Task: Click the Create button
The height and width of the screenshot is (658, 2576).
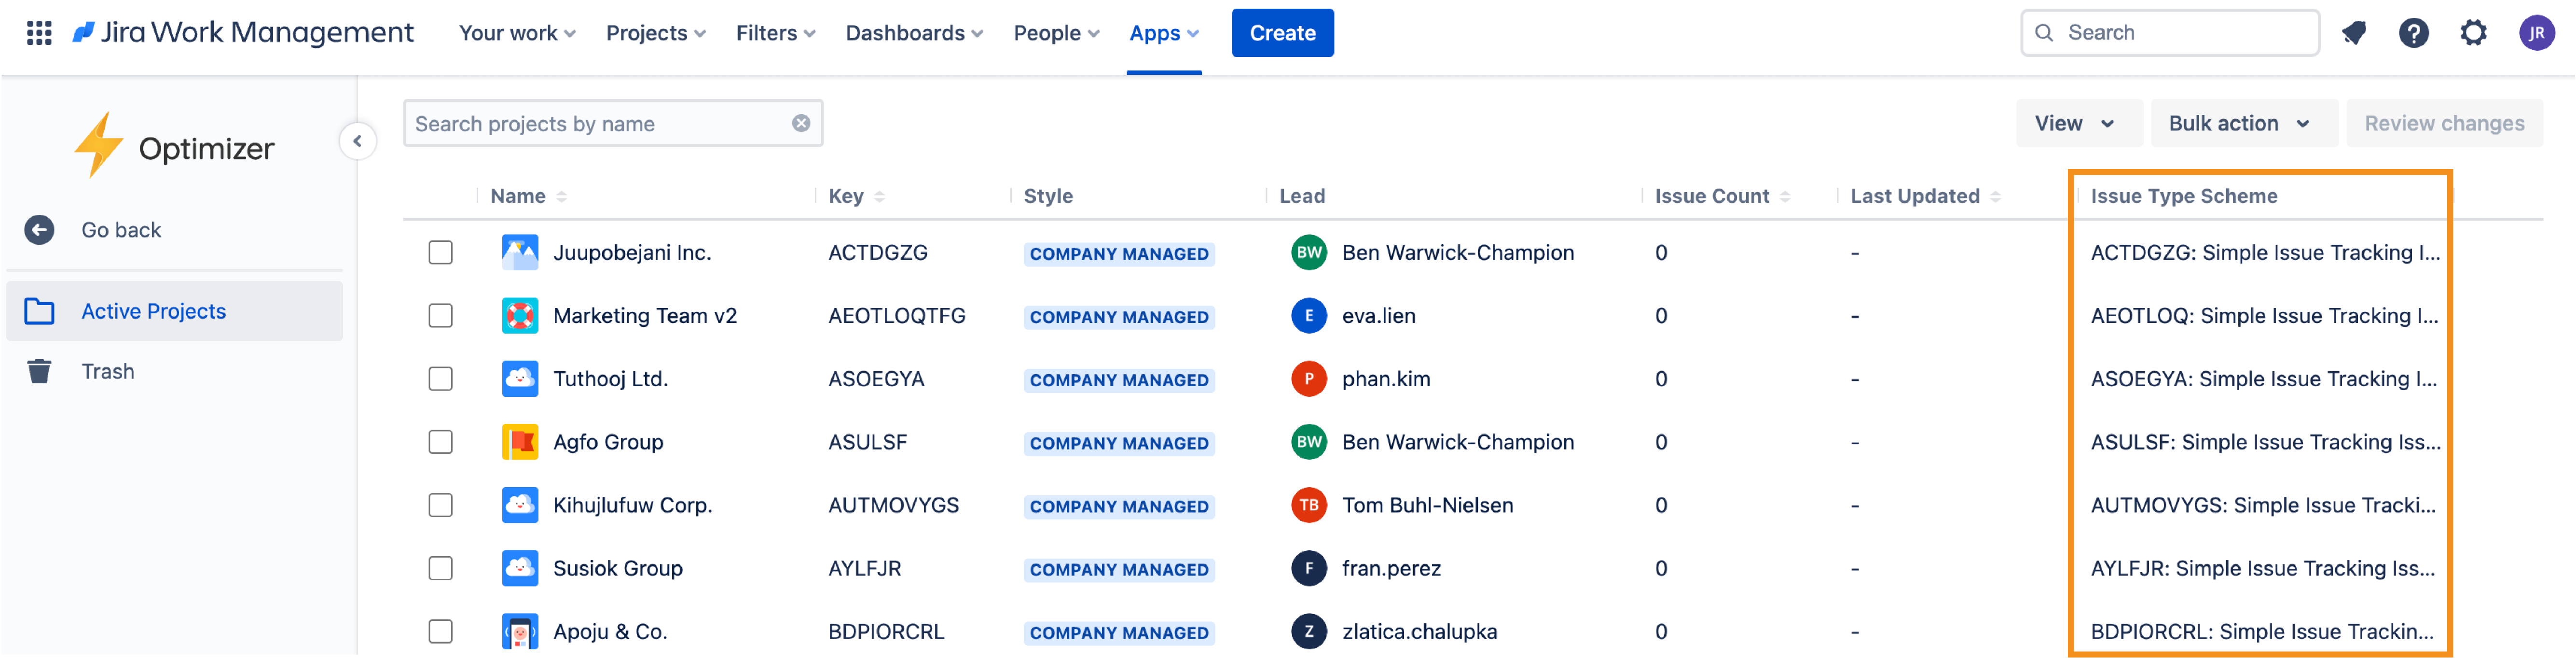Action: (1281, 33)
